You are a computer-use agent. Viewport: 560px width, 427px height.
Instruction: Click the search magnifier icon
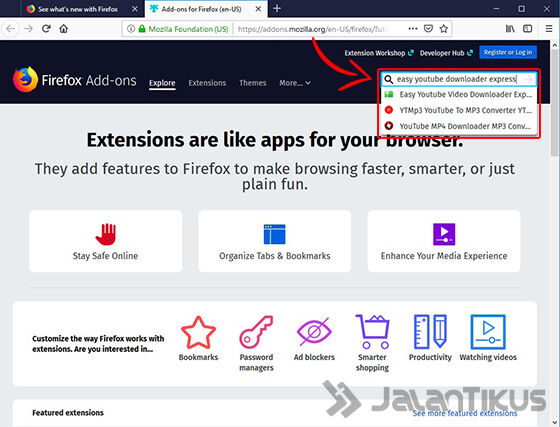(389, 79)
